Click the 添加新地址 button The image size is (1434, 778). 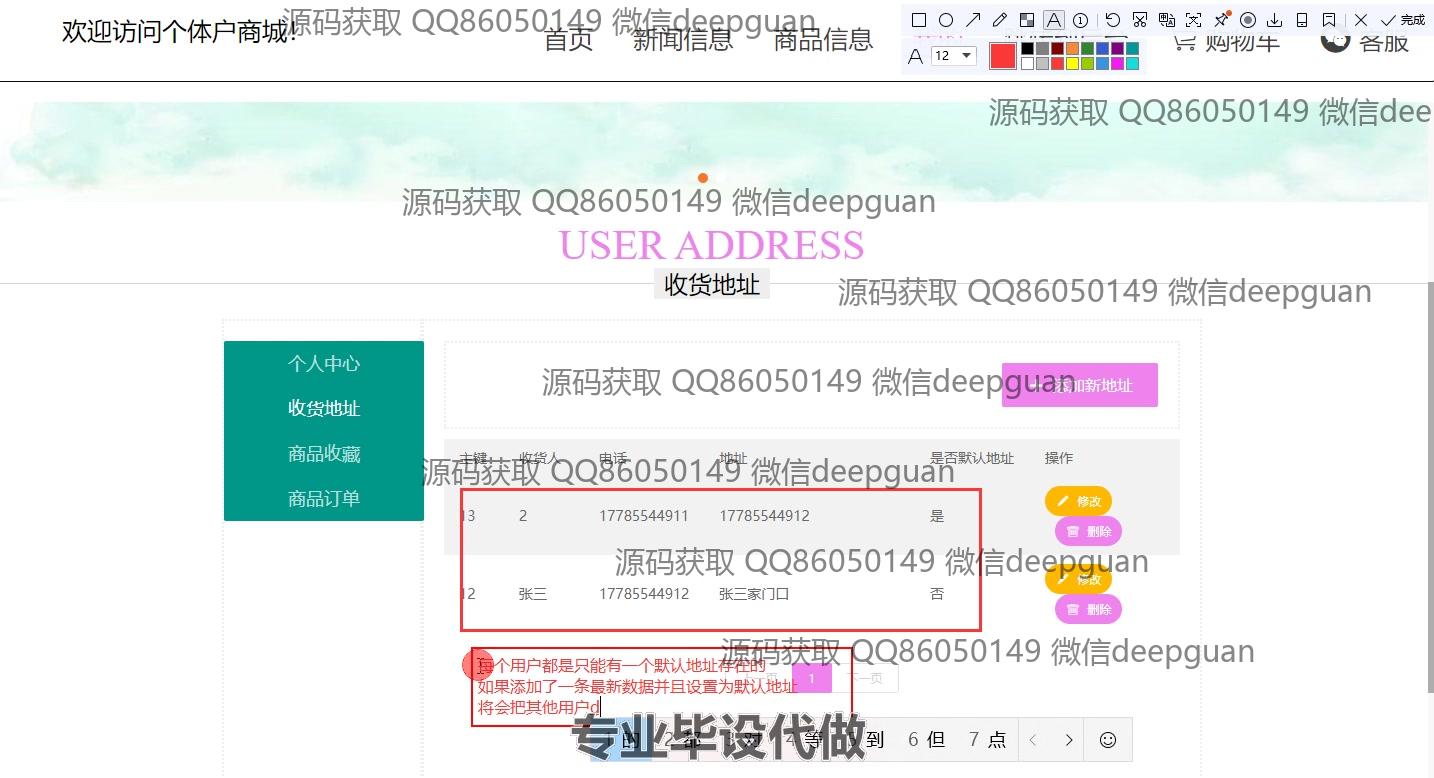pyautogui.click(x=1080, y=385)
